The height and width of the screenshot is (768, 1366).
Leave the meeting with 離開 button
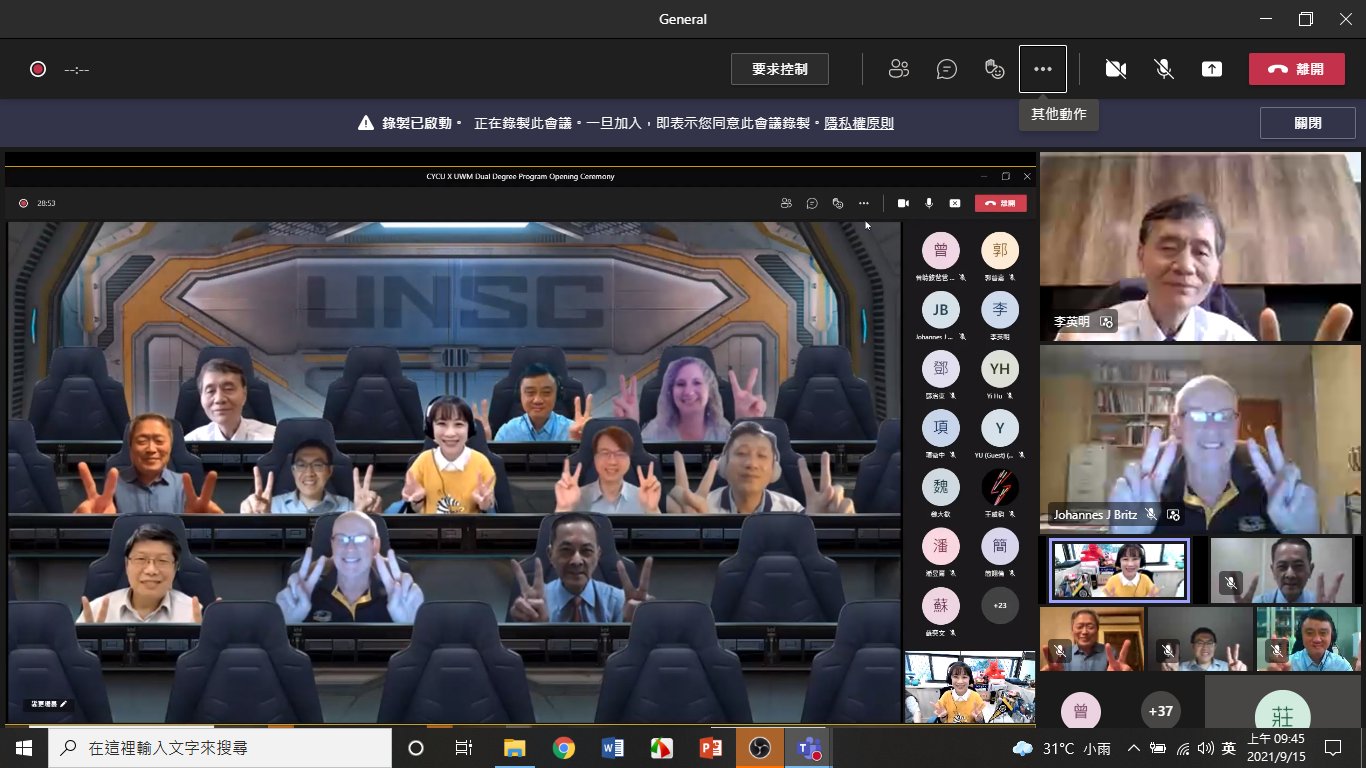point(1296,69)
